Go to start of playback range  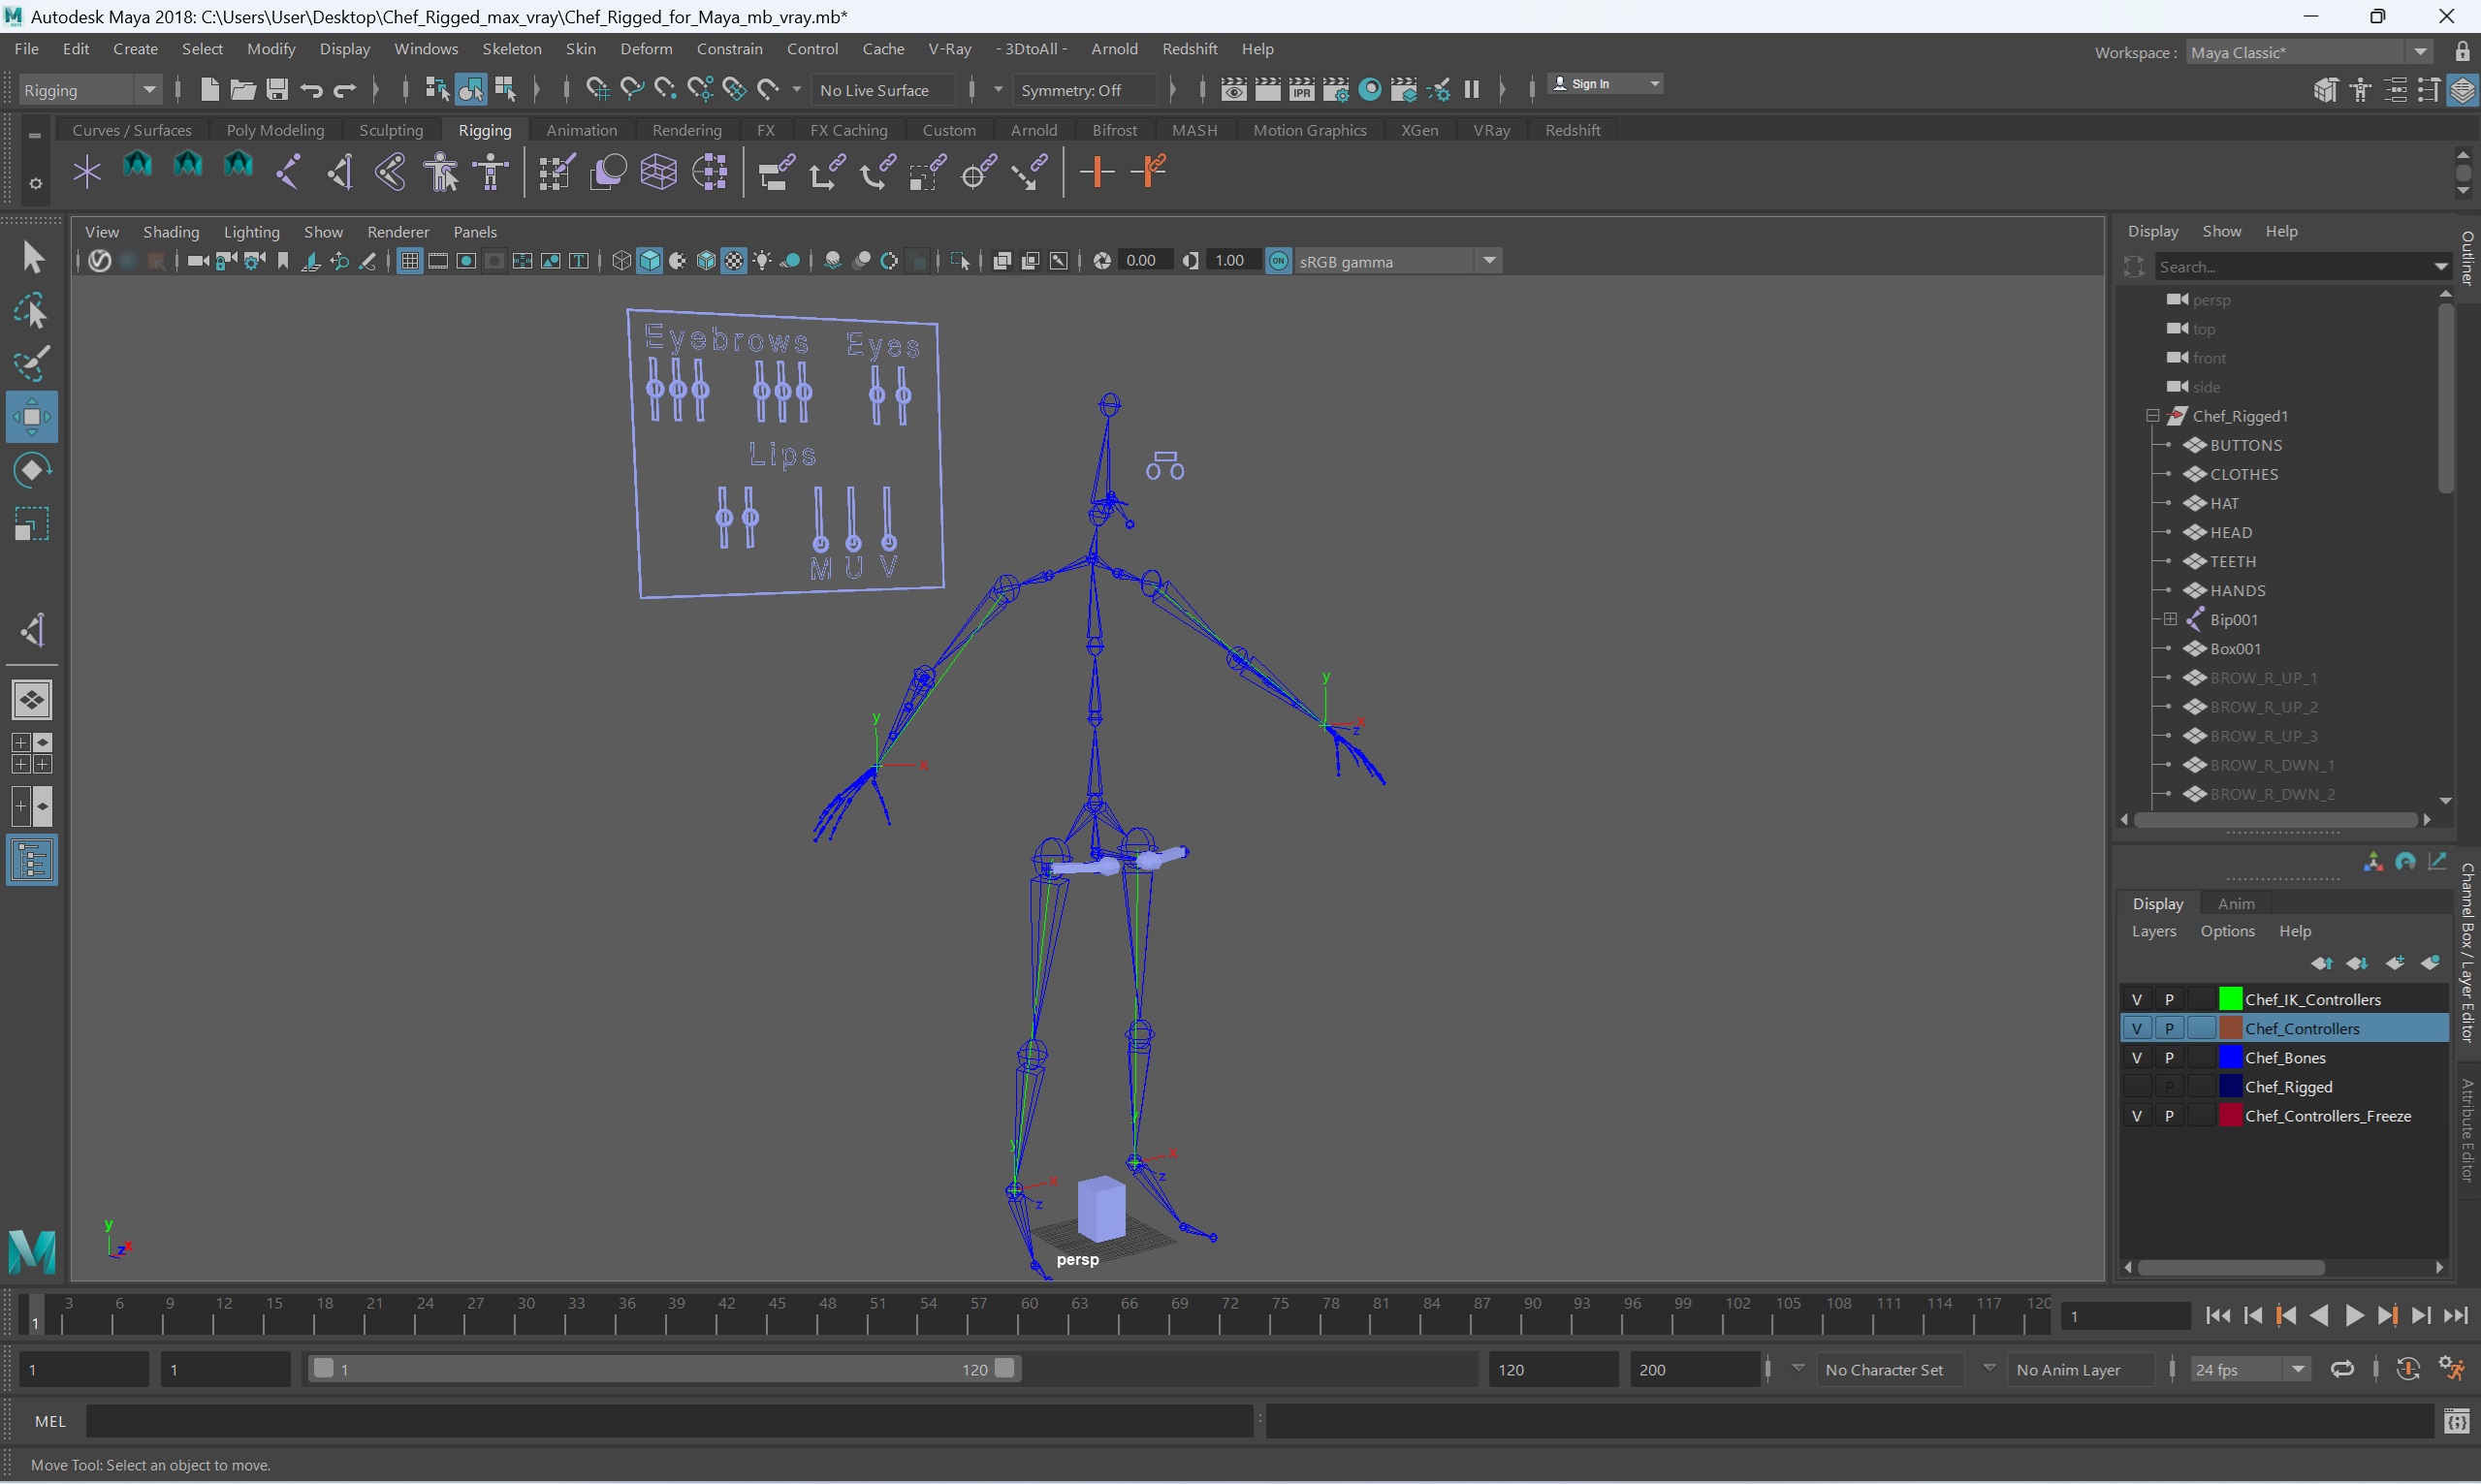(x=2218, y=1315)
